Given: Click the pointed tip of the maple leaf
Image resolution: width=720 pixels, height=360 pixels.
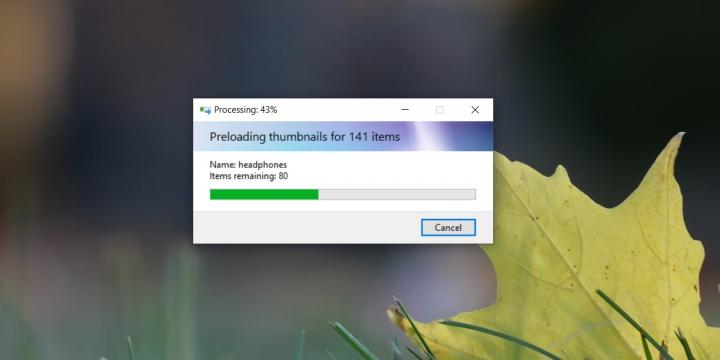Looking at the screenshot, I should pyautogui.click(x=681, y=135).
